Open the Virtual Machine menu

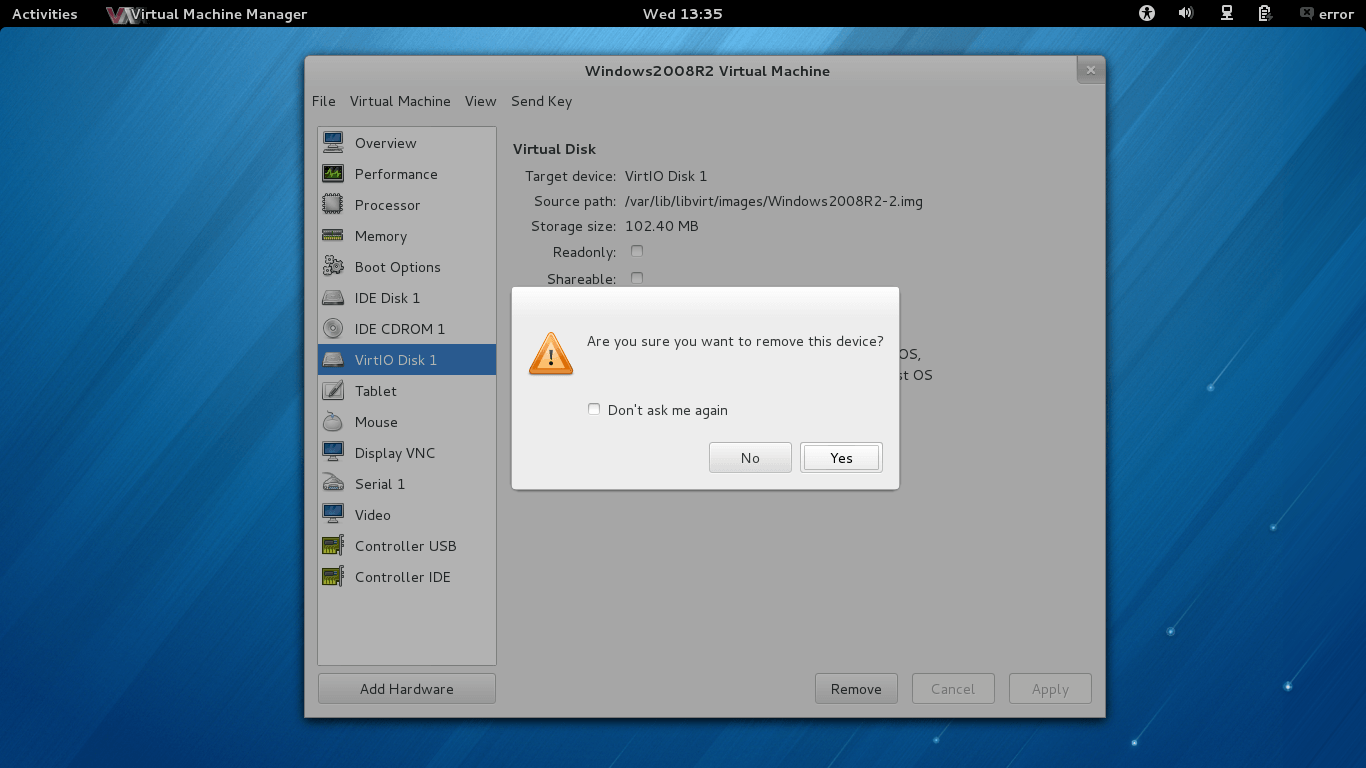click(400, 101)
